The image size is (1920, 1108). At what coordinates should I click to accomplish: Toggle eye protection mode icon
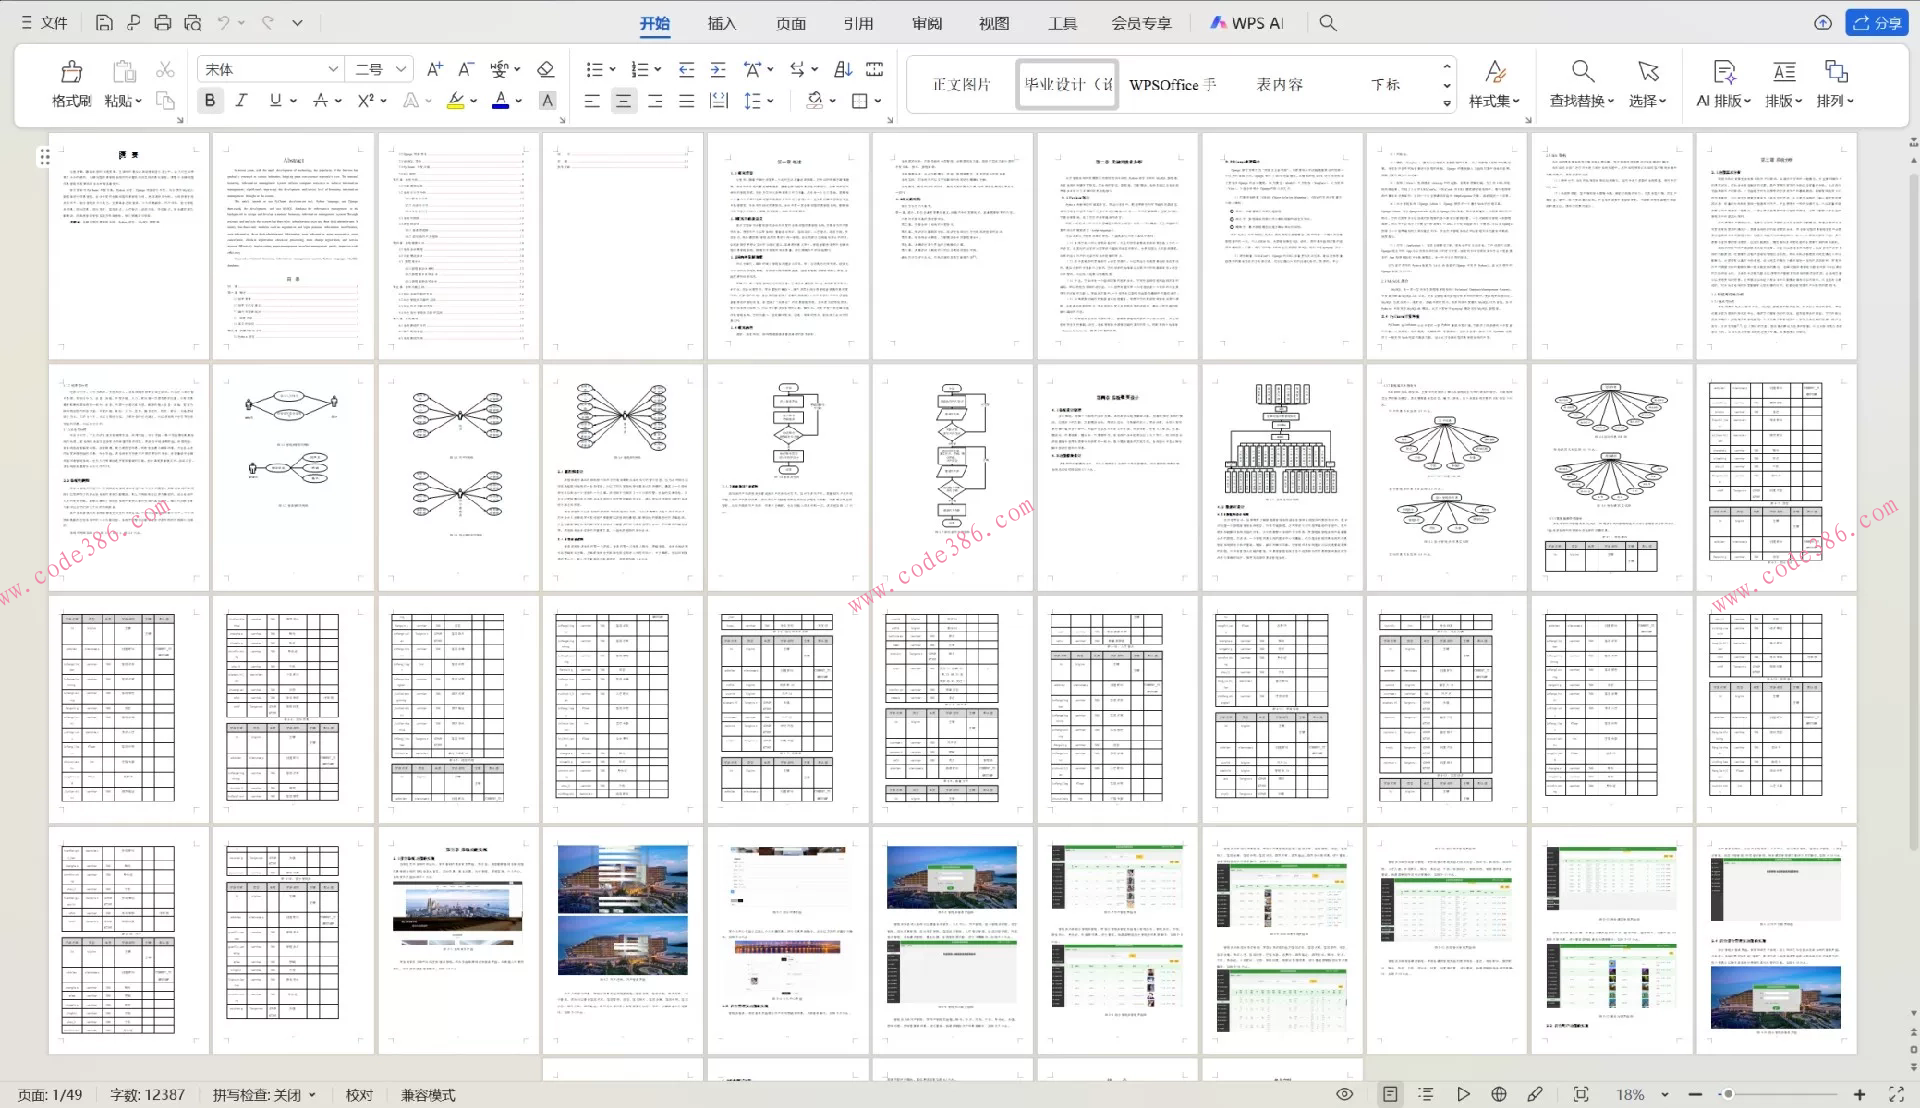(1345, 1094)
